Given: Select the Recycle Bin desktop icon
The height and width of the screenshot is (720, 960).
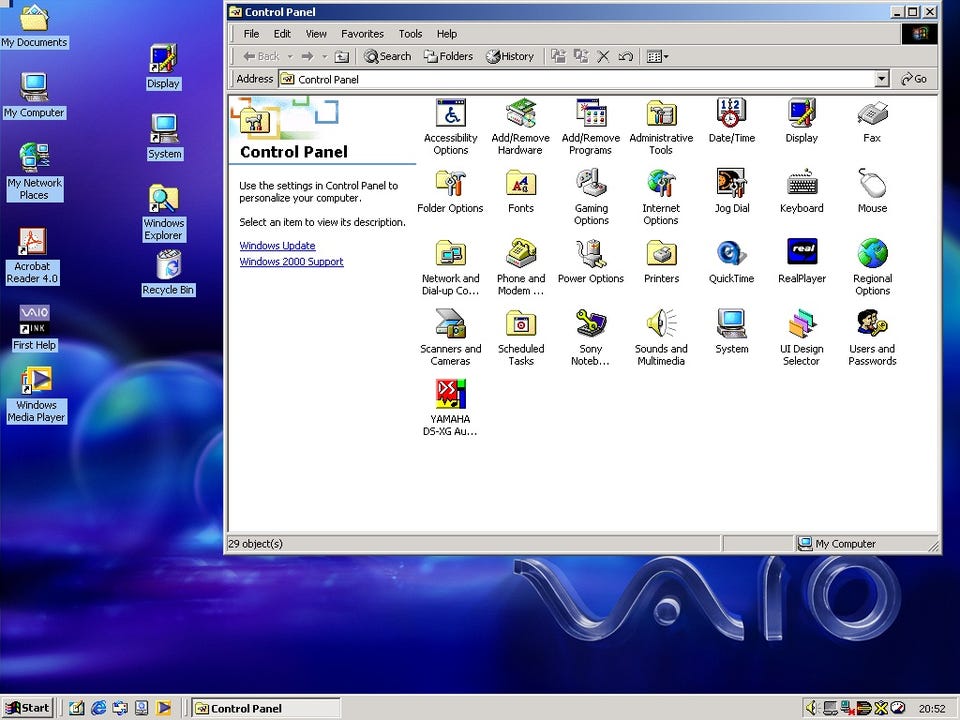Looking at the screenshot, I should click(x=168, y=274).
